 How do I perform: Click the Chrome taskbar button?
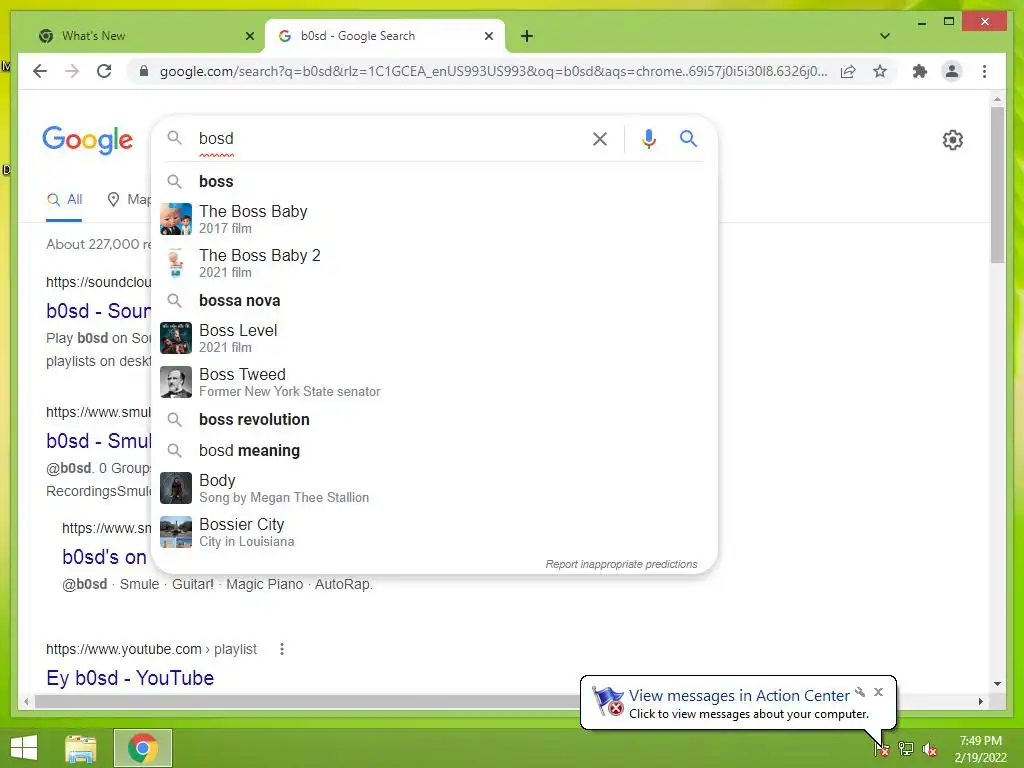[143, 748]
